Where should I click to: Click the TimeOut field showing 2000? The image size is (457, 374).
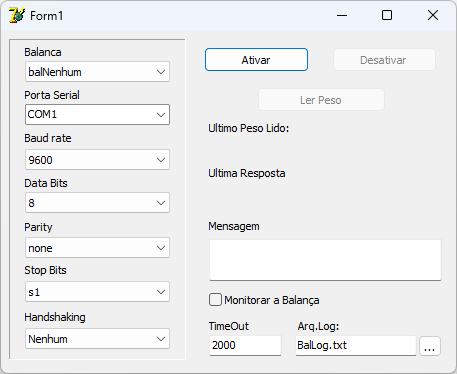tap(245, 345)
